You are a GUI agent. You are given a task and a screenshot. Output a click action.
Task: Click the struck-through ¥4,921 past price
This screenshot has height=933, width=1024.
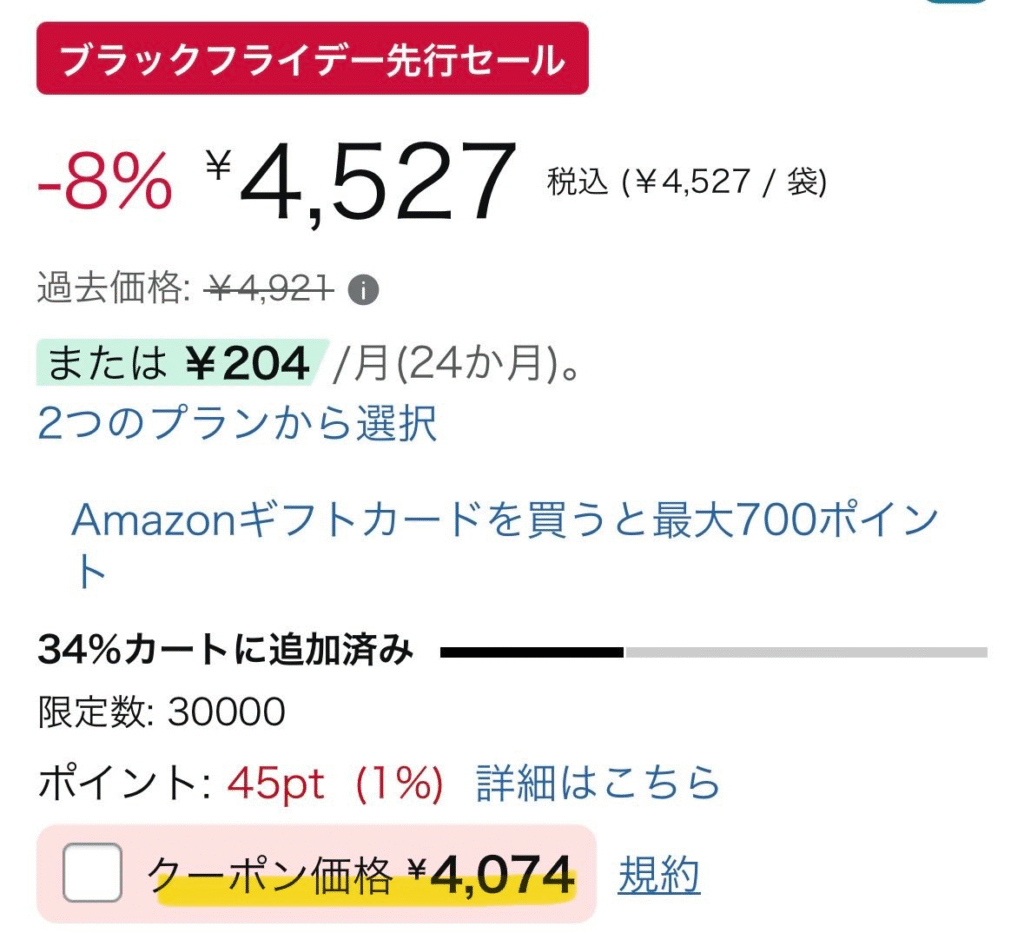pyautogui.click(x=268, y=290)
